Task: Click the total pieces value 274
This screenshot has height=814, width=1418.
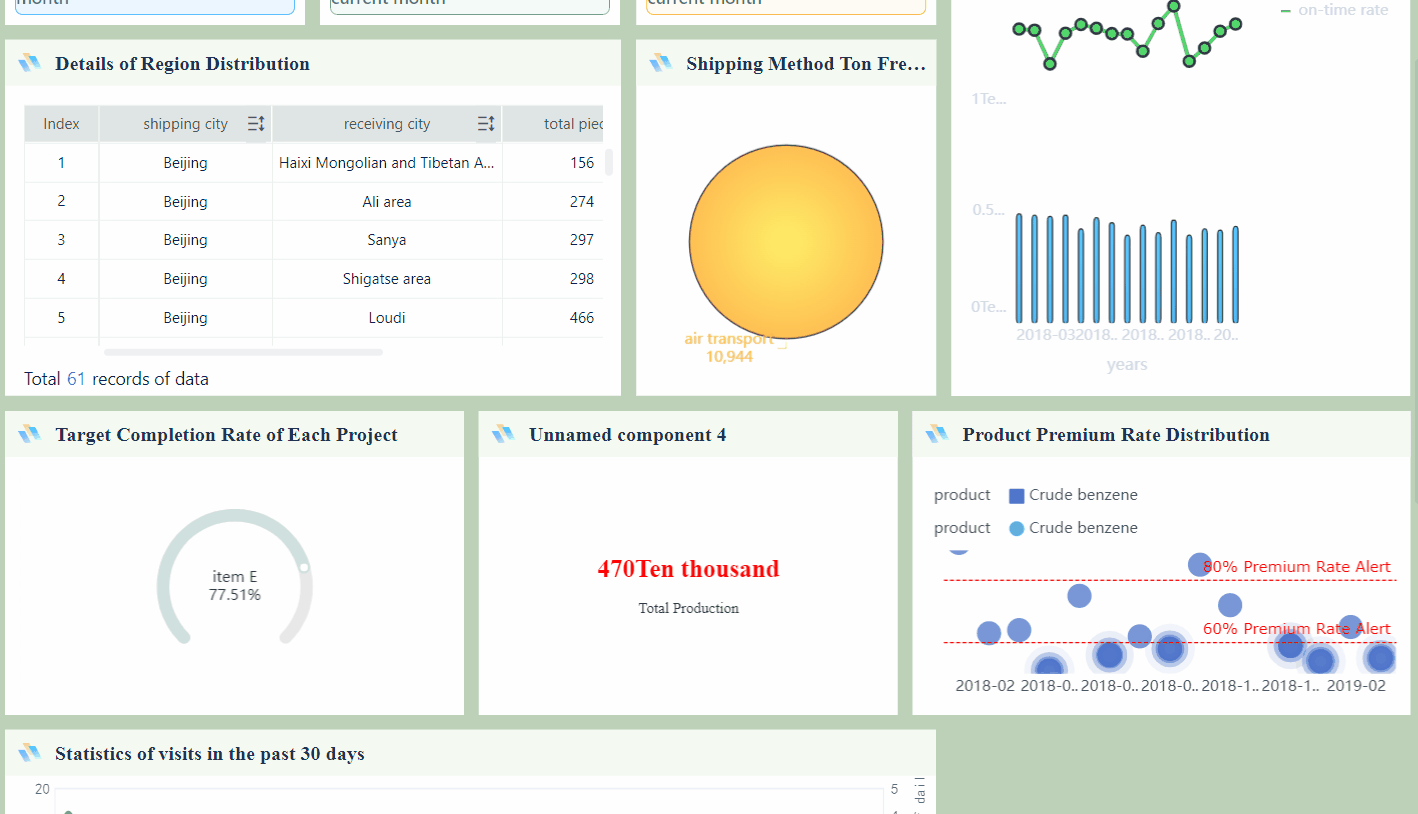Action: [x=582, y=202]
